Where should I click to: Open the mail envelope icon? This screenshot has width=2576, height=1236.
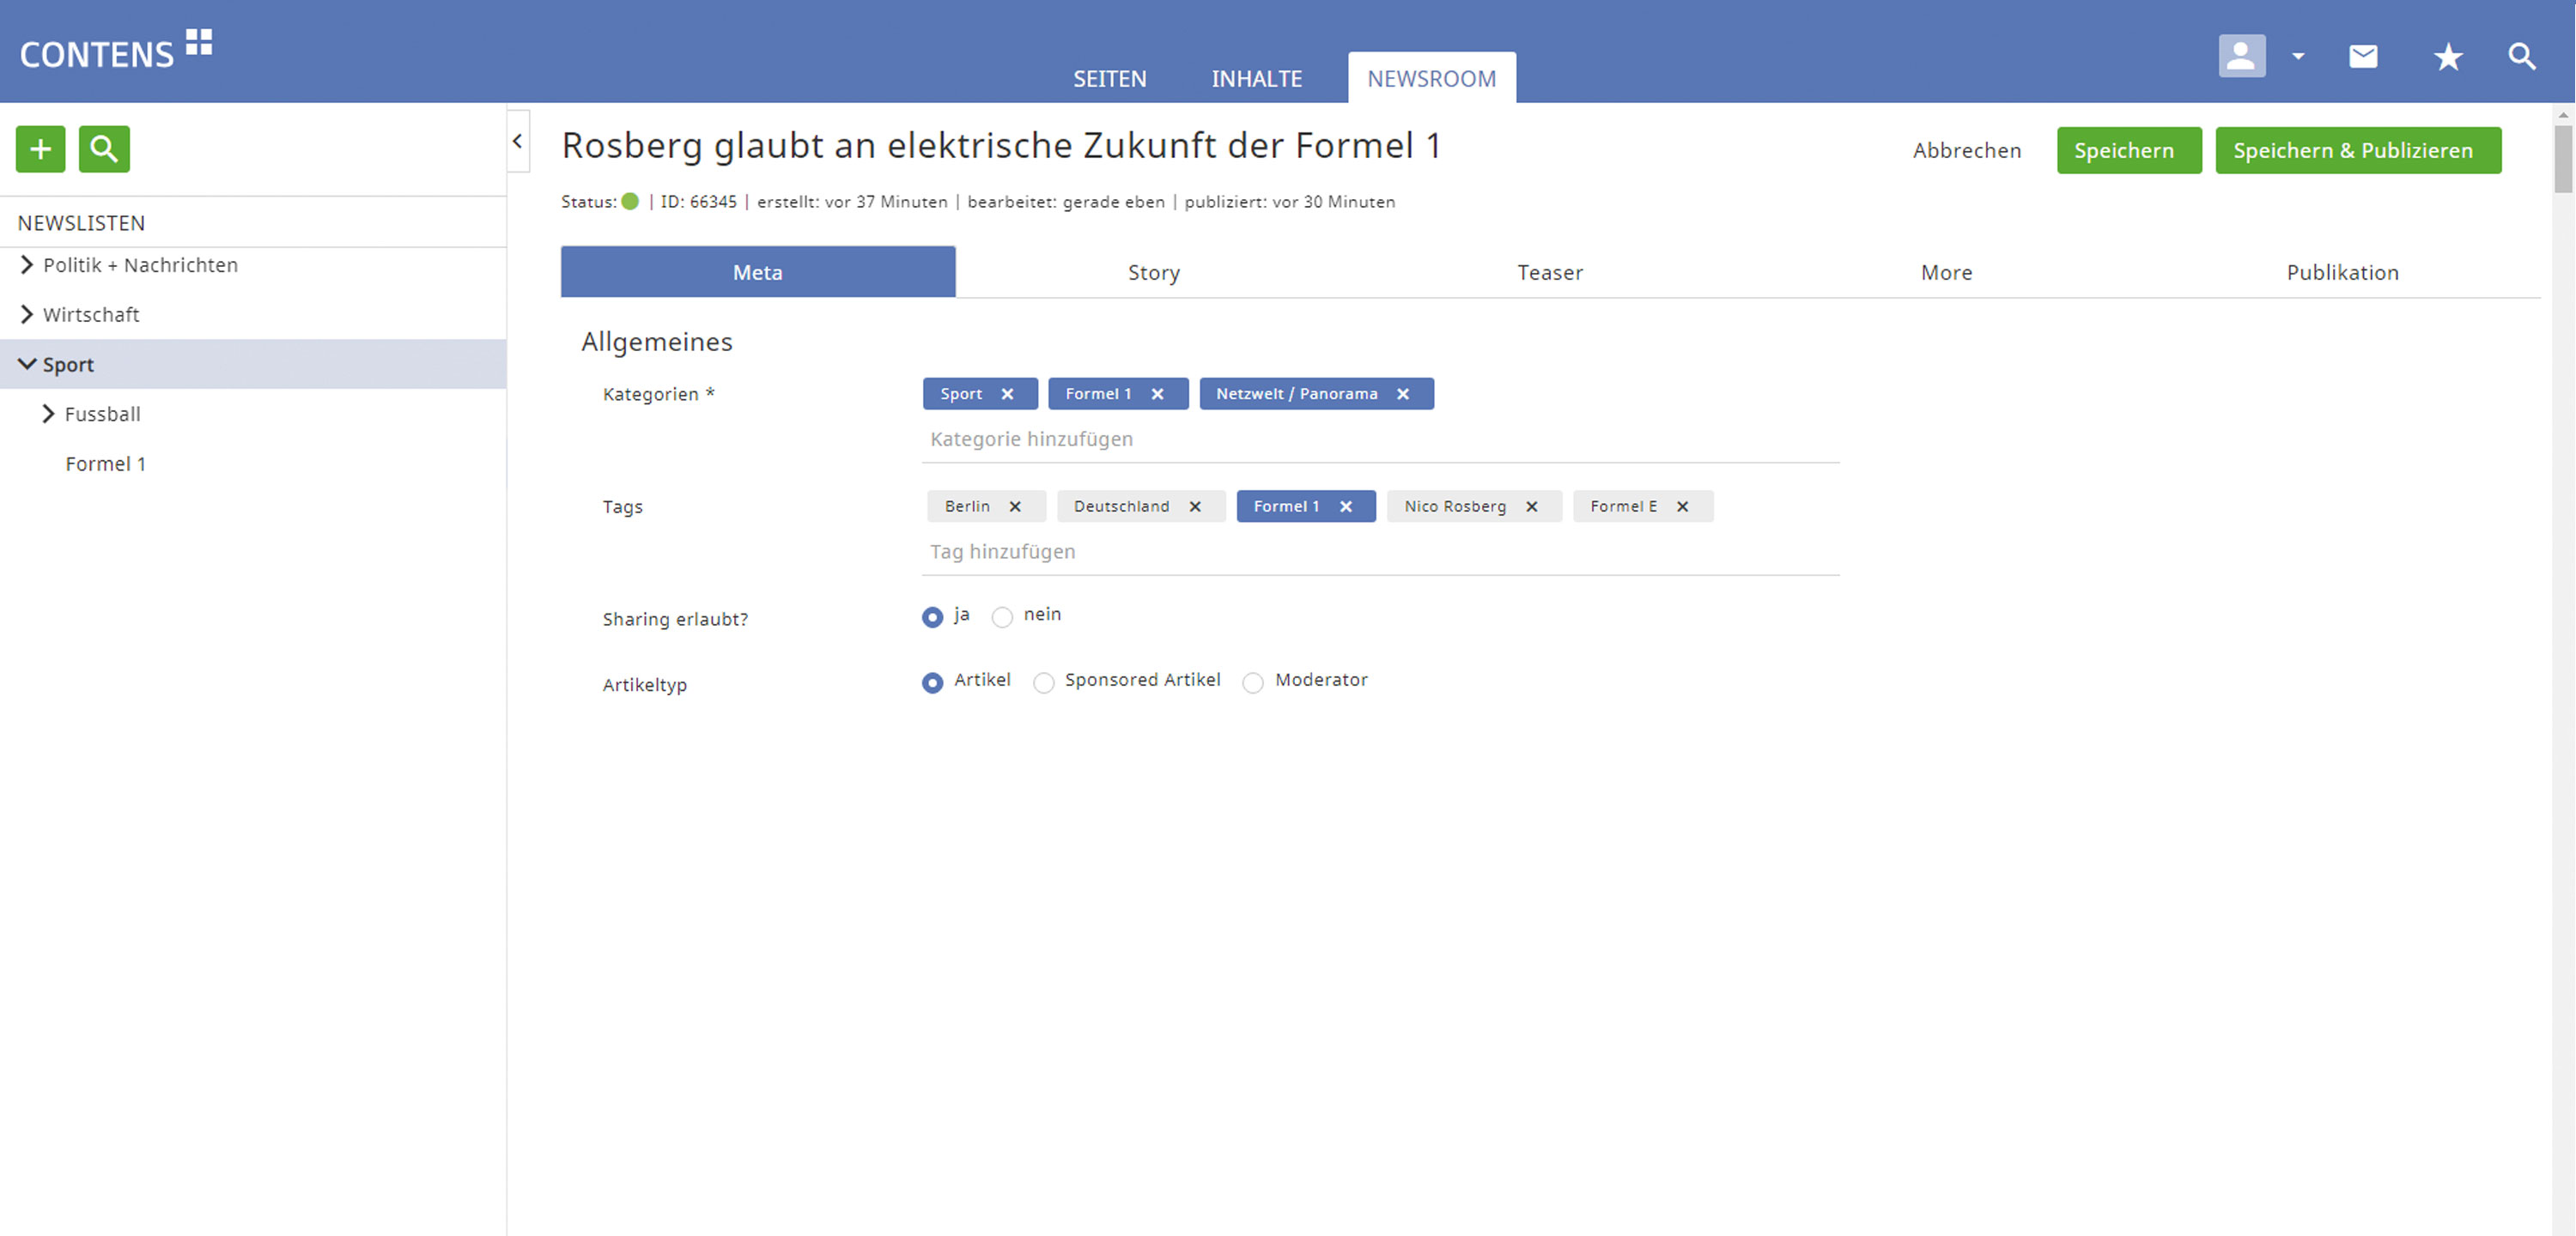coord(2362,57)
